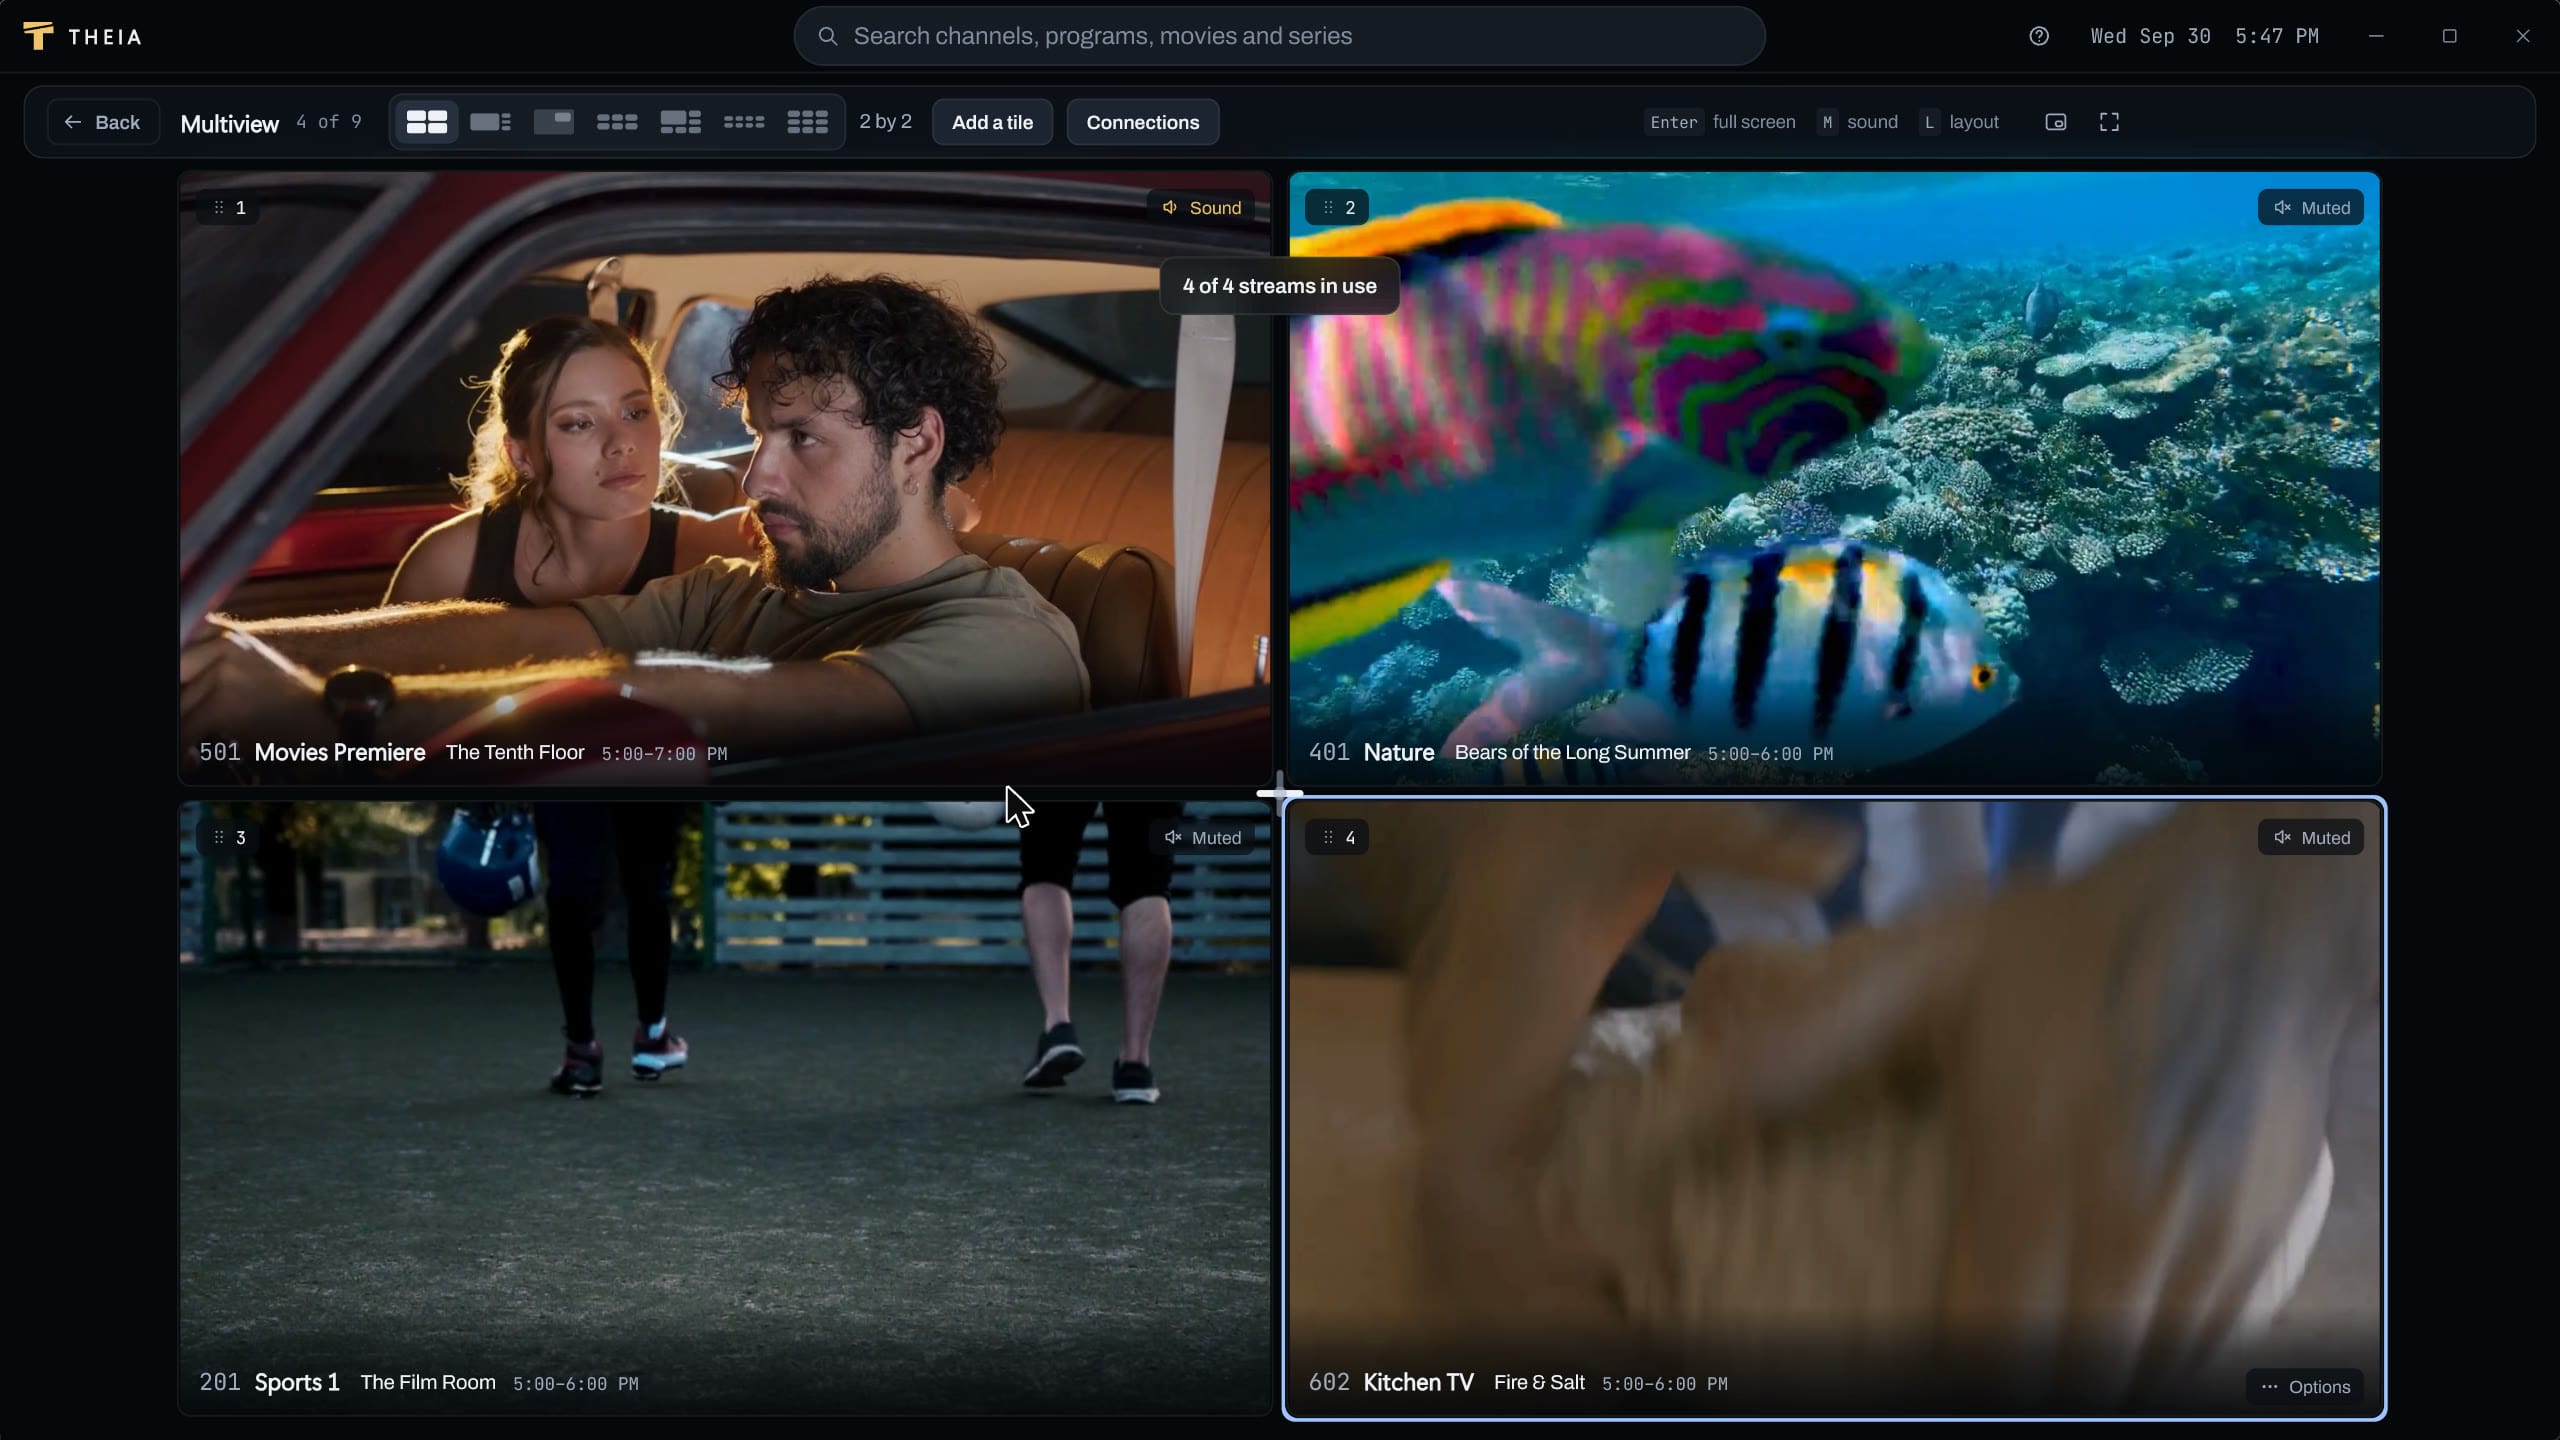Click the date and time display
The height and width of the screenshot is (1440, 2560).
pos(2205,36)
